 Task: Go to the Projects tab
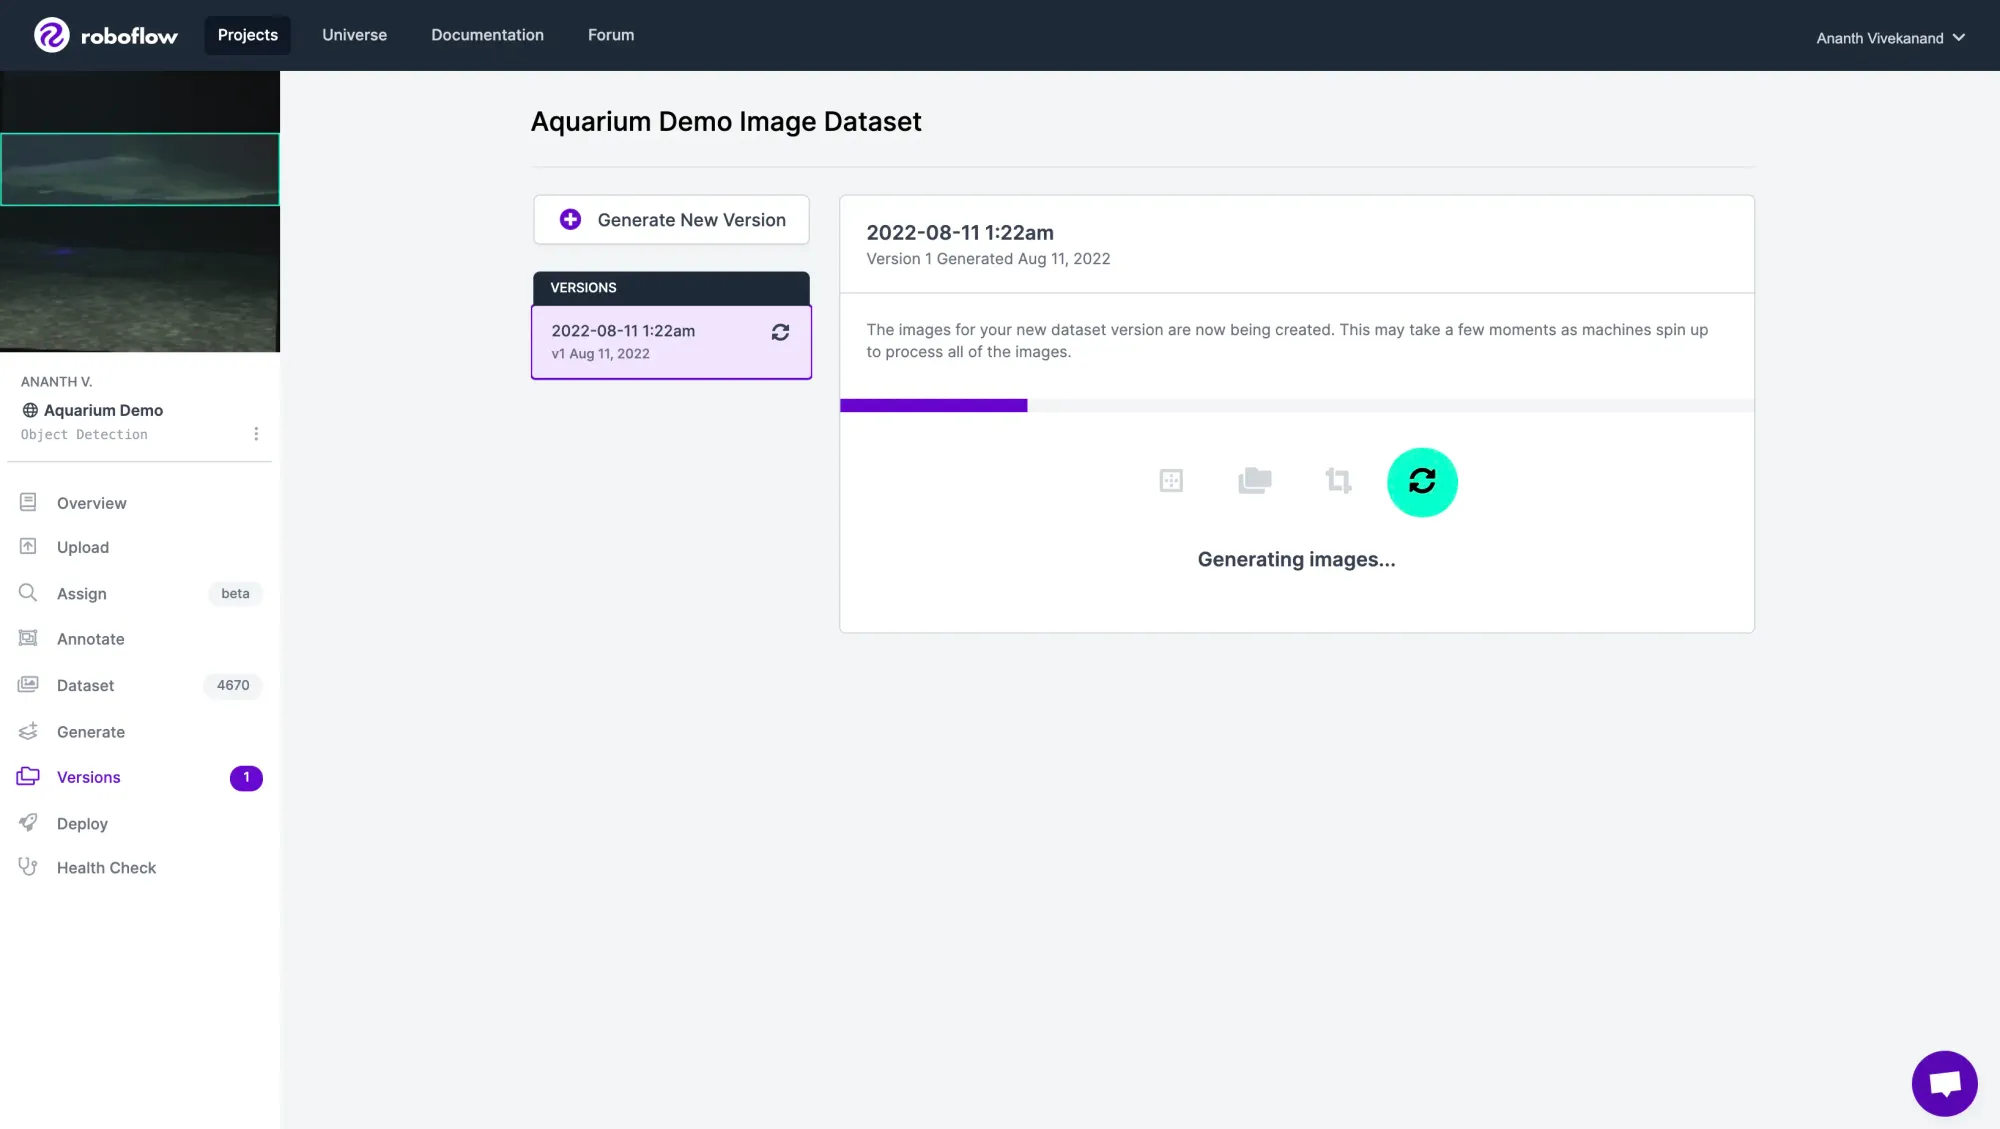click(x=247, y=35)
